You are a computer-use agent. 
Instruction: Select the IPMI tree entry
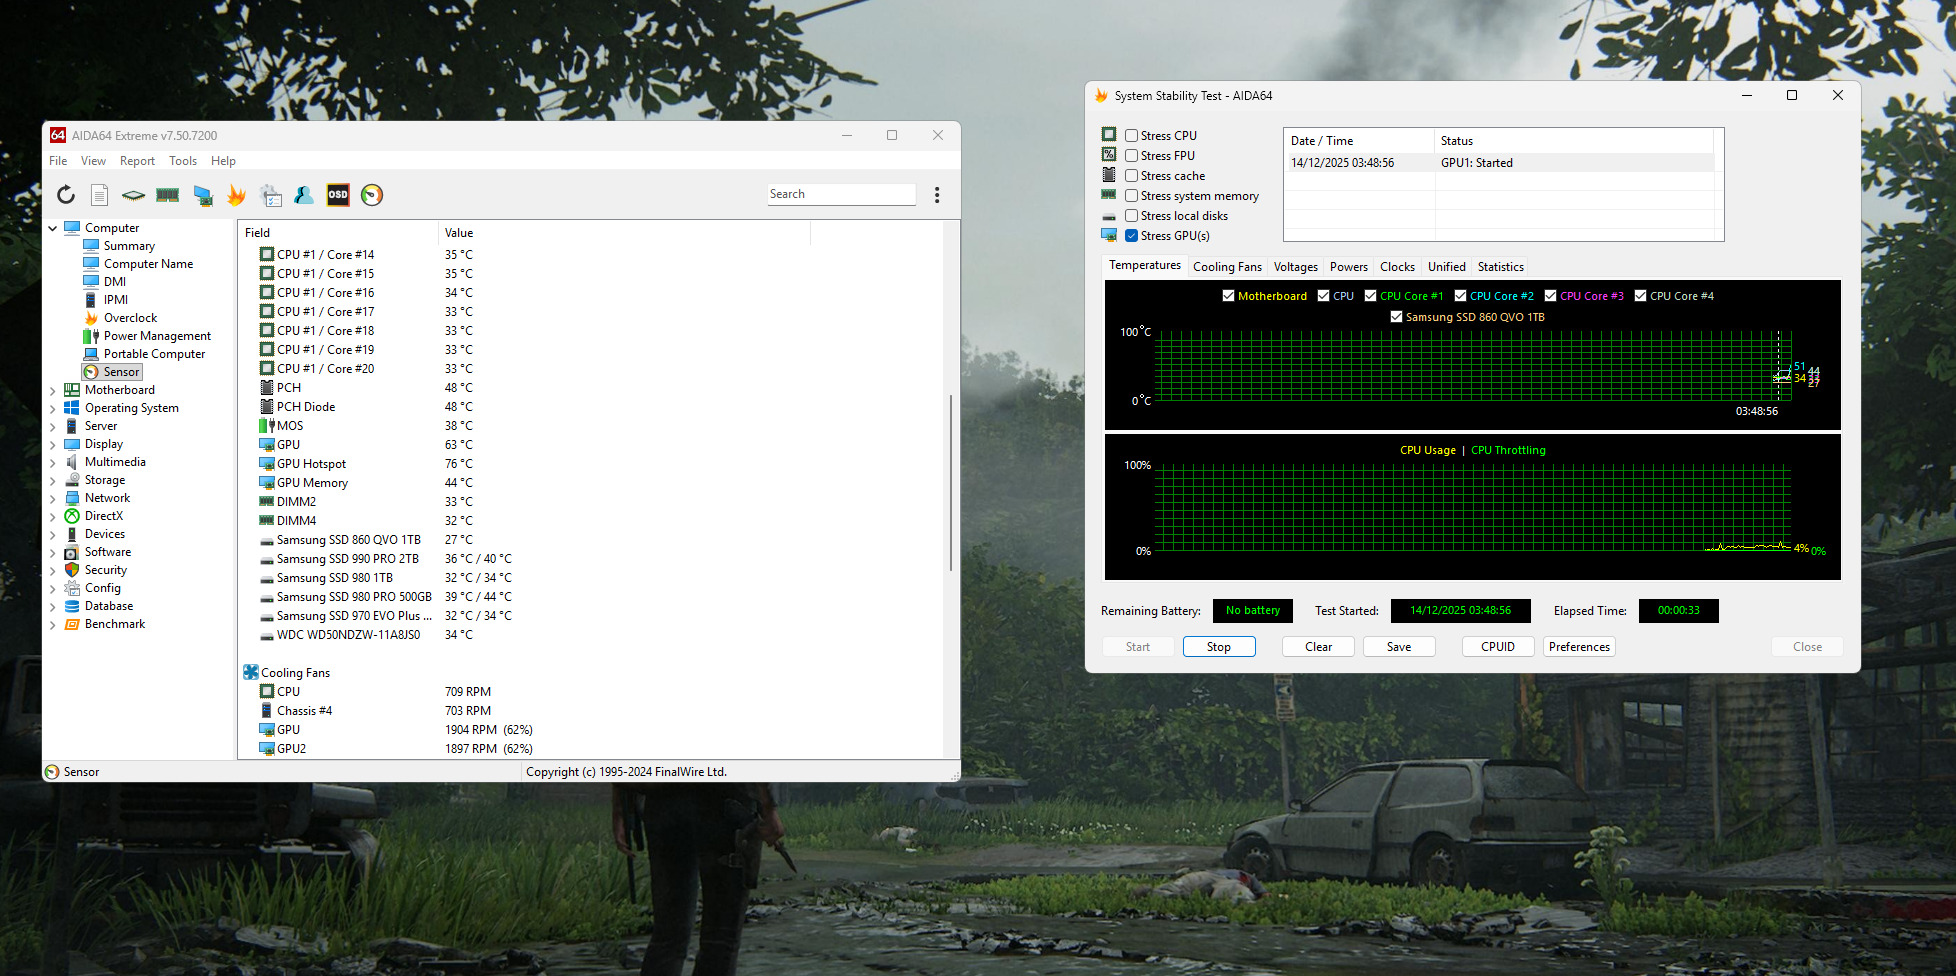(116, 300)
